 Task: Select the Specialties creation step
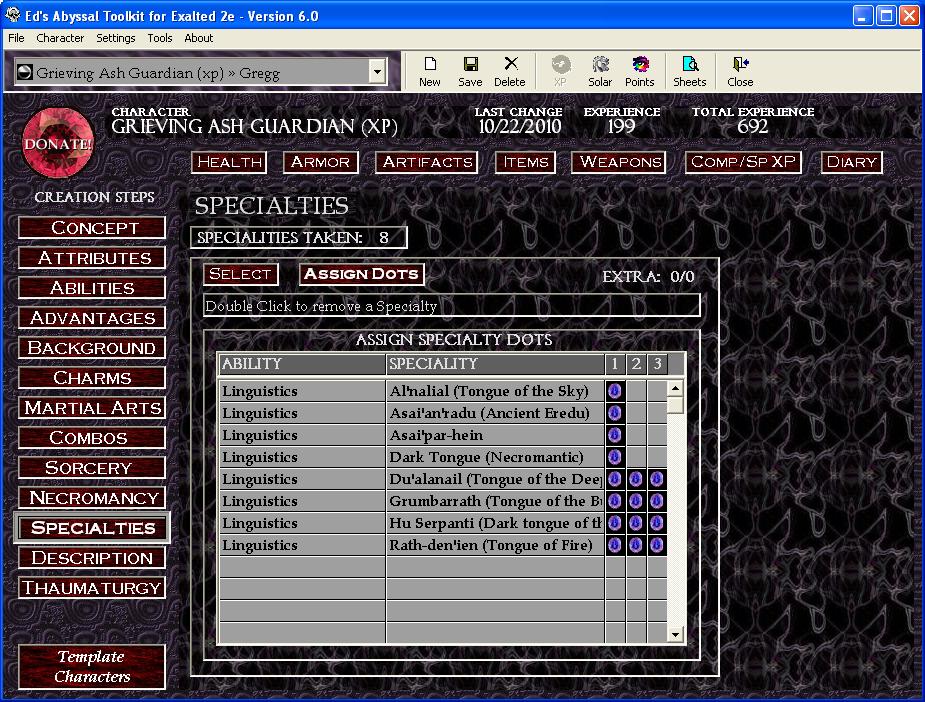(92, 528)
